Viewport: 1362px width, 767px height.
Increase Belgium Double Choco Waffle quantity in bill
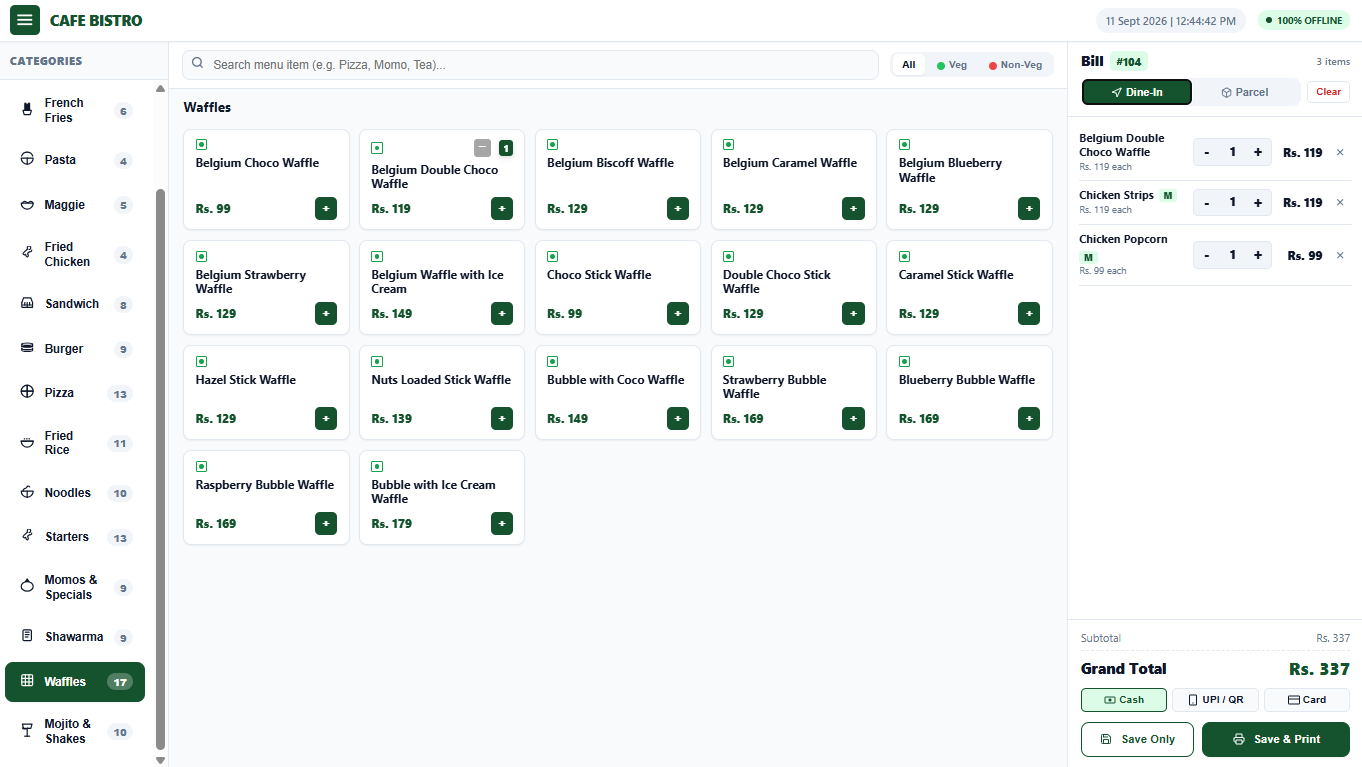tap(1258, 152)
